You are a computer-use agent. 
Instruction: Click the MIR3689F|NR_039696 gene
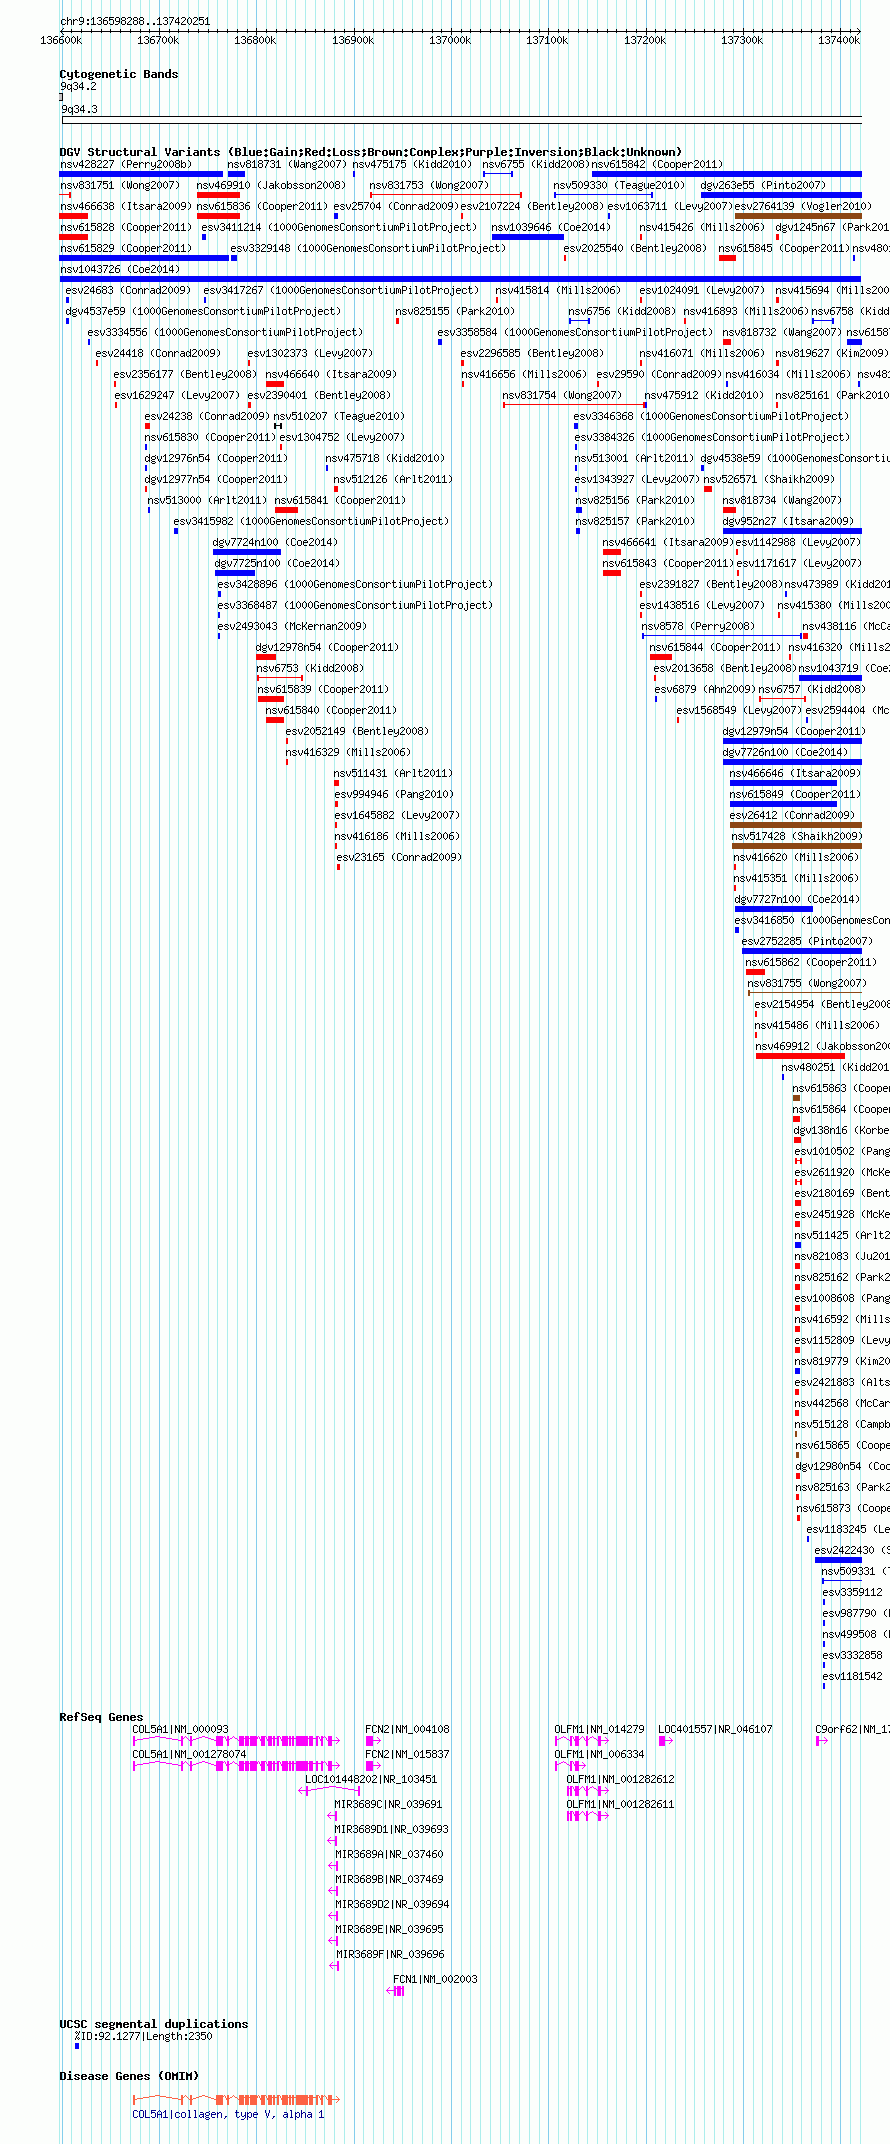[390, 1954]
